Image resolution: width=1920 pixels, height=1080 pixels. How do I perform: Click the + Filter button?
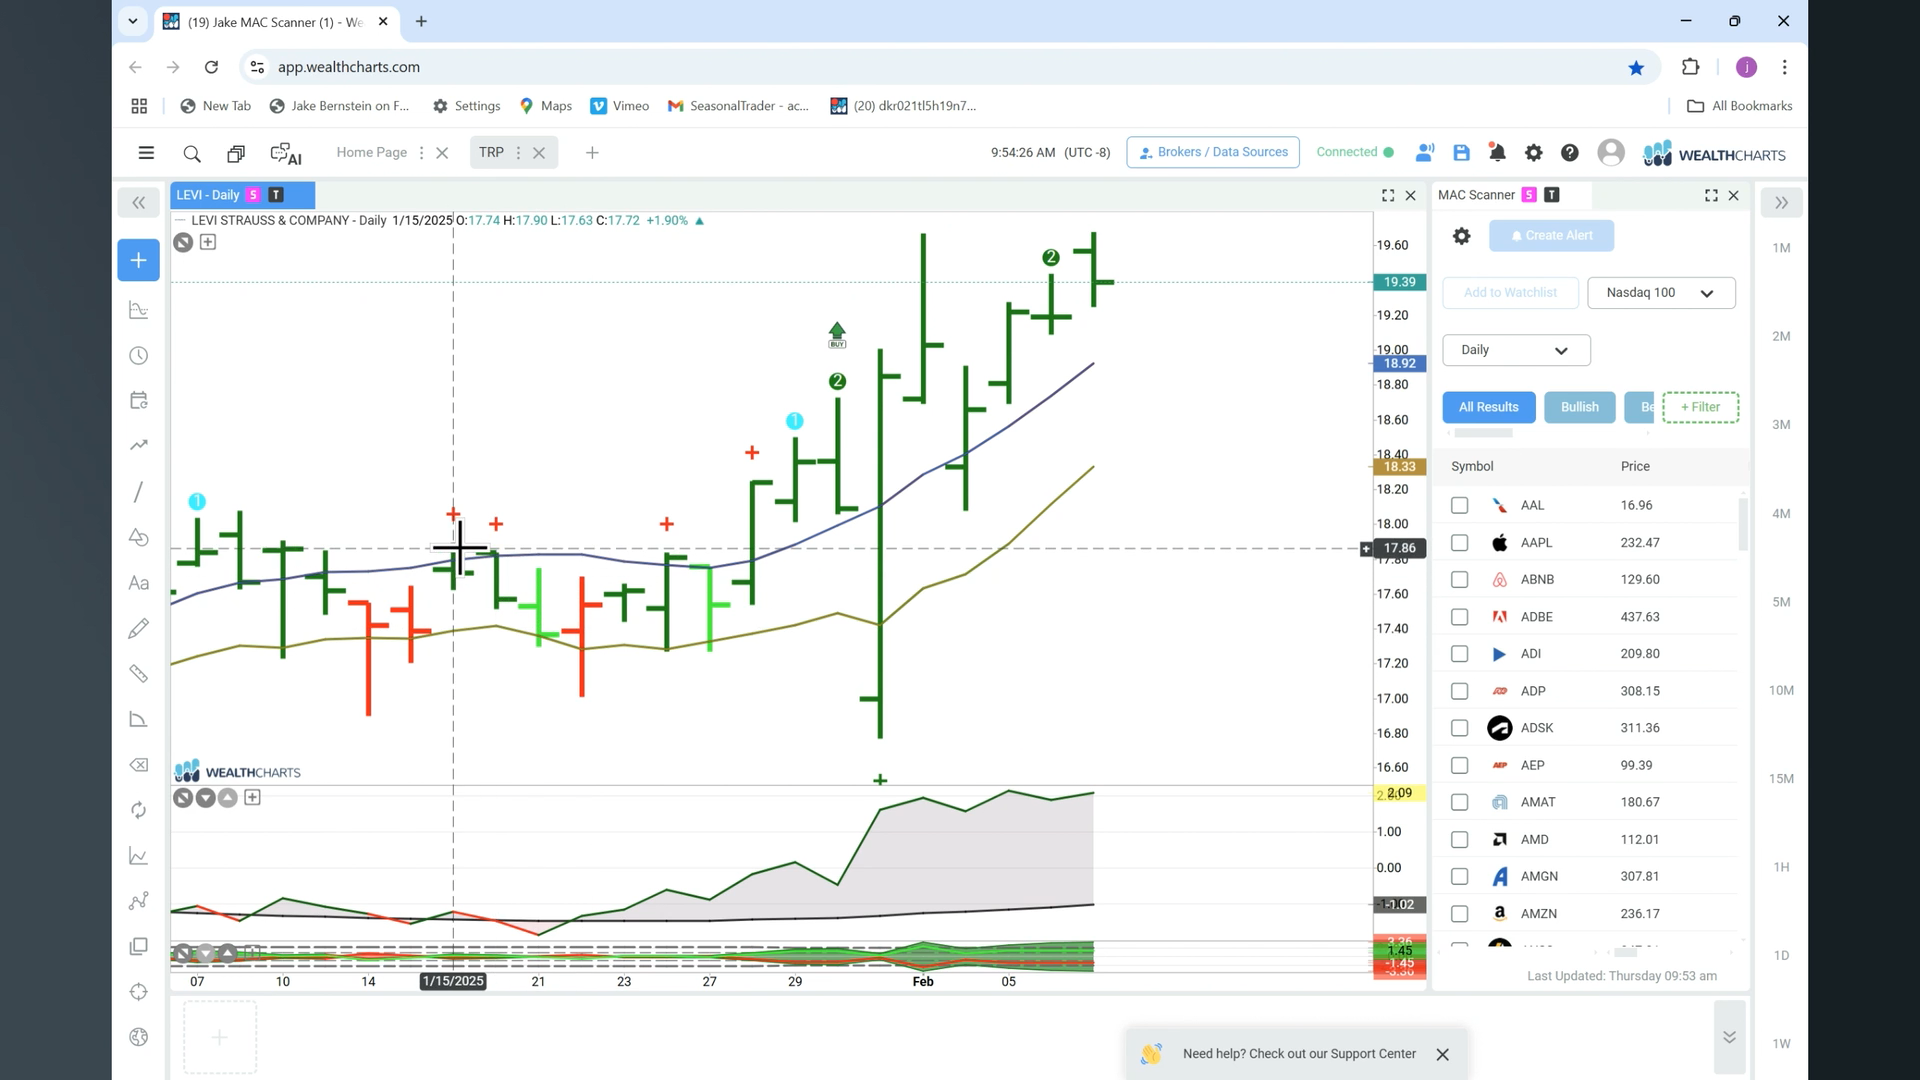tap(1700, 407)
